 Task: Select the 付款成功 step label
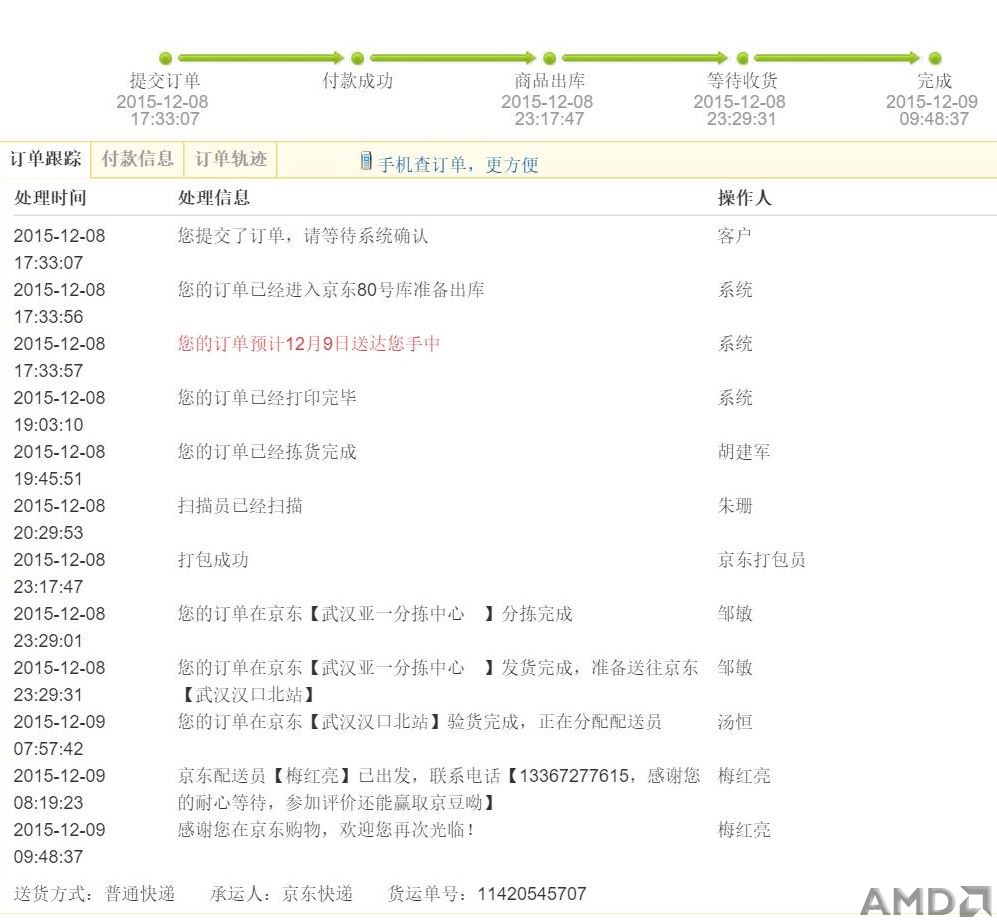tap(357, 81)
